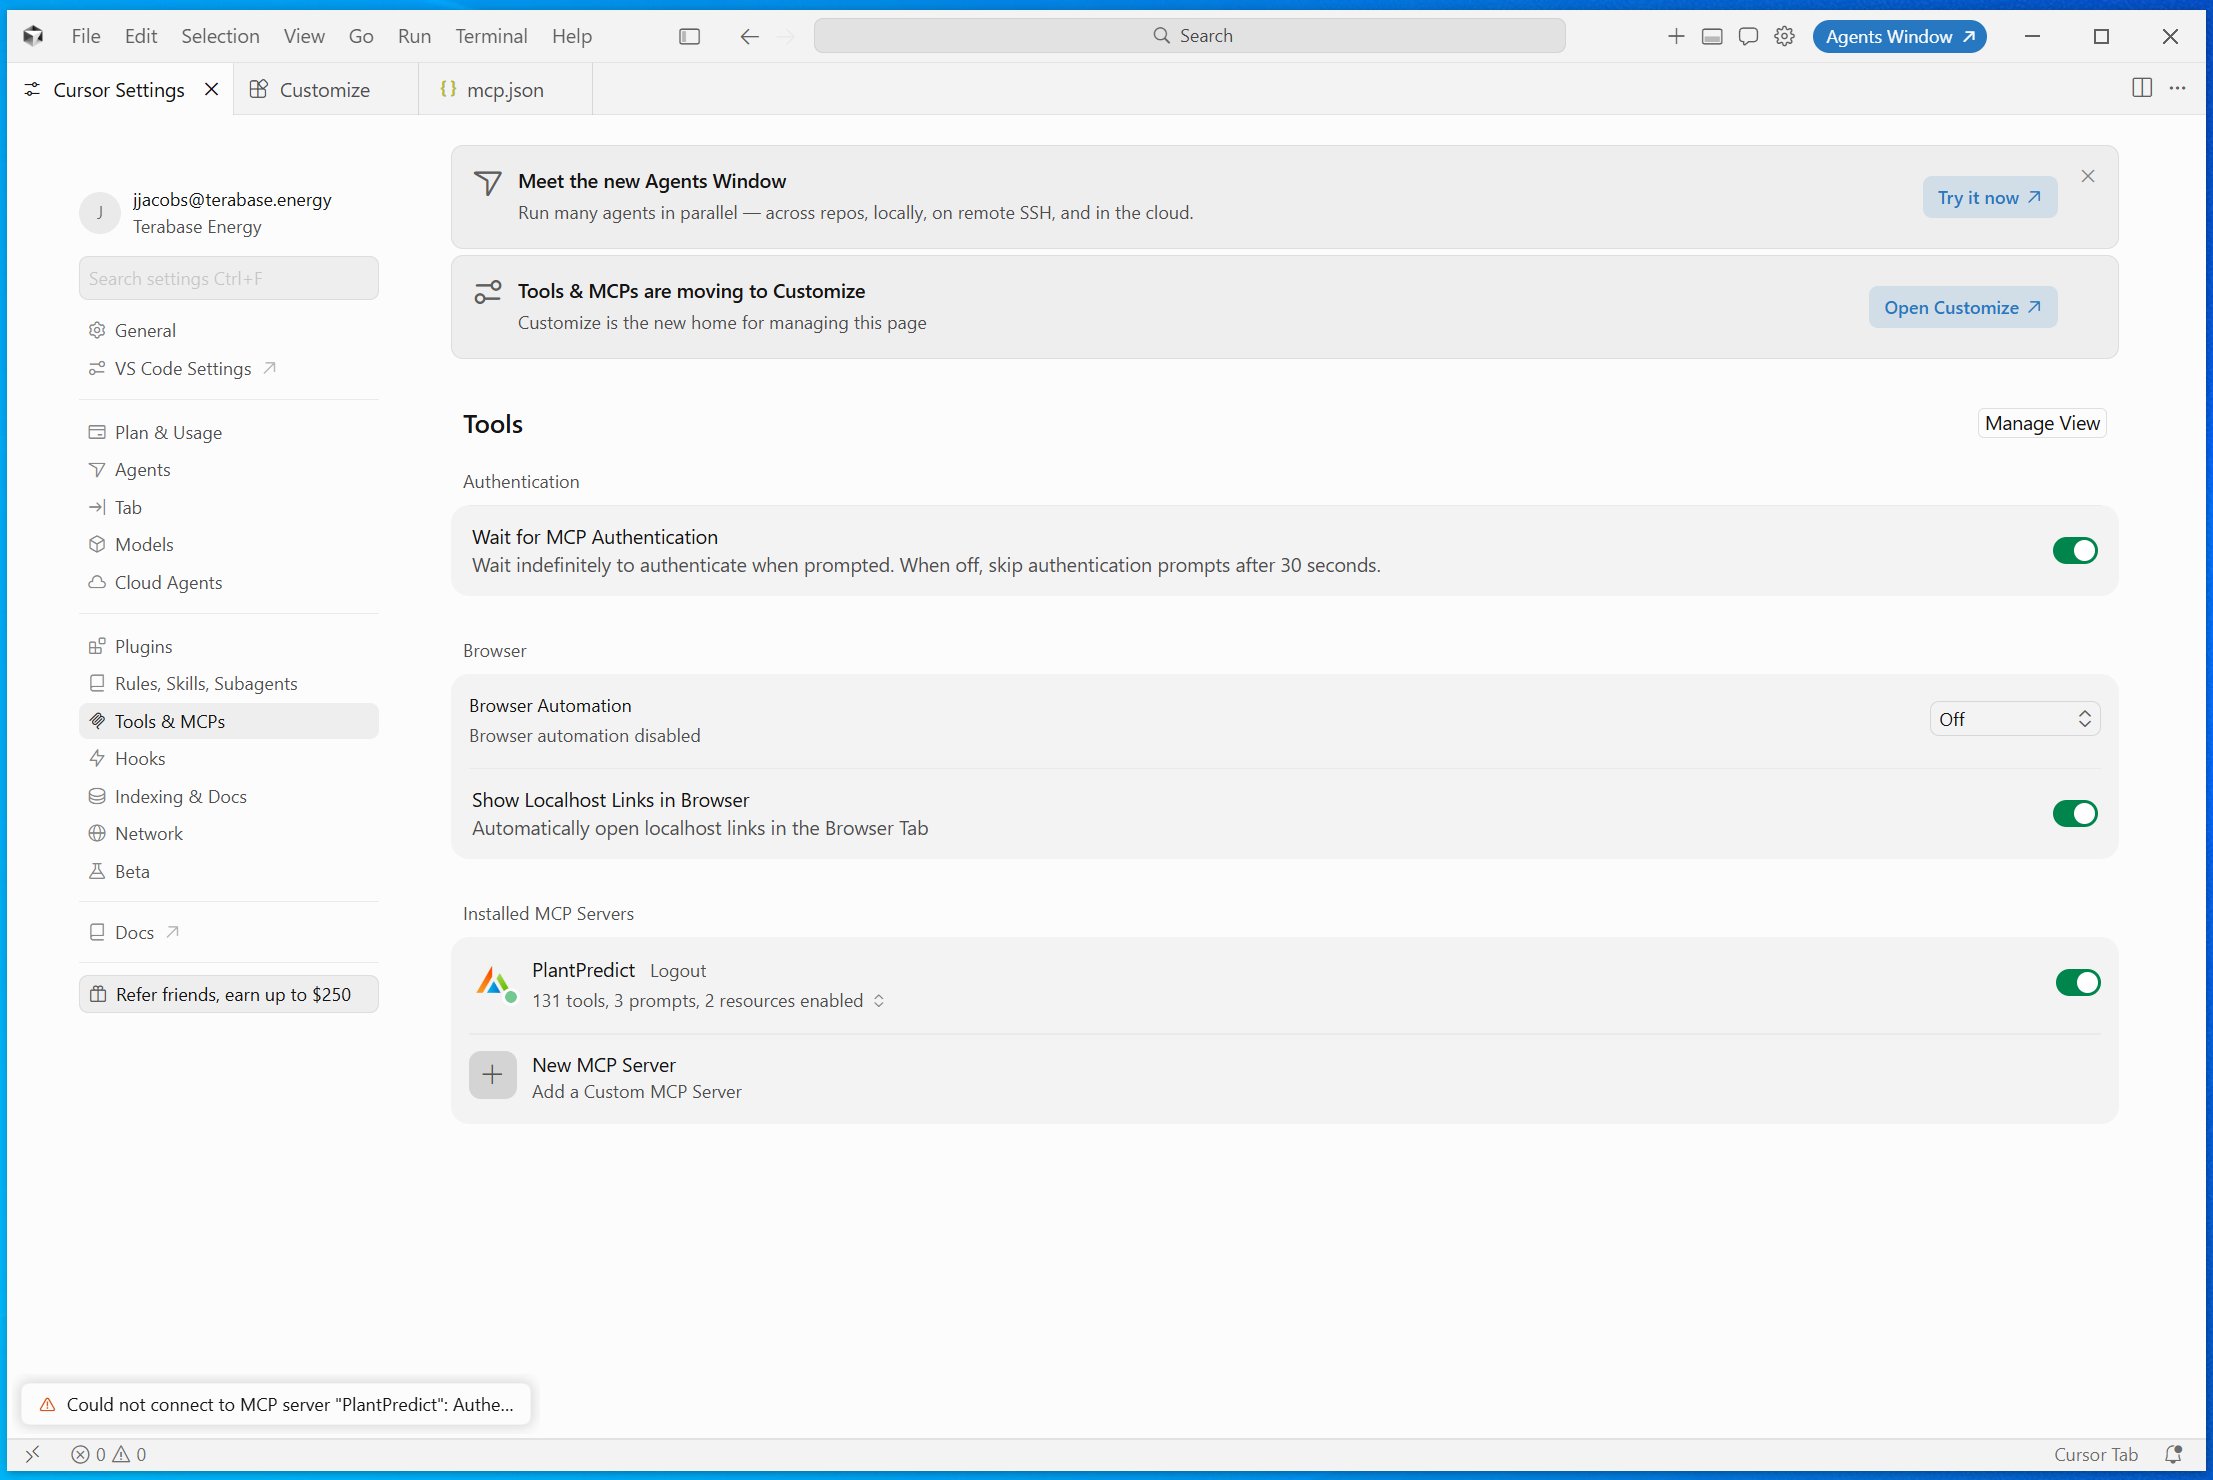Screen dimensions: 2213x1480
Task: Click the plus icon for New MCP Server
Action: [492, 1075]
